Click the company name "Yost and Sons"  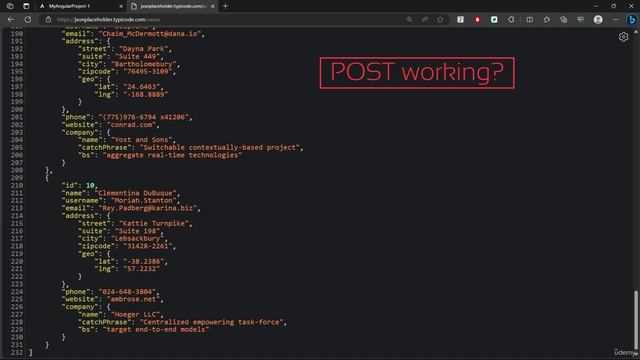[141, 140]
